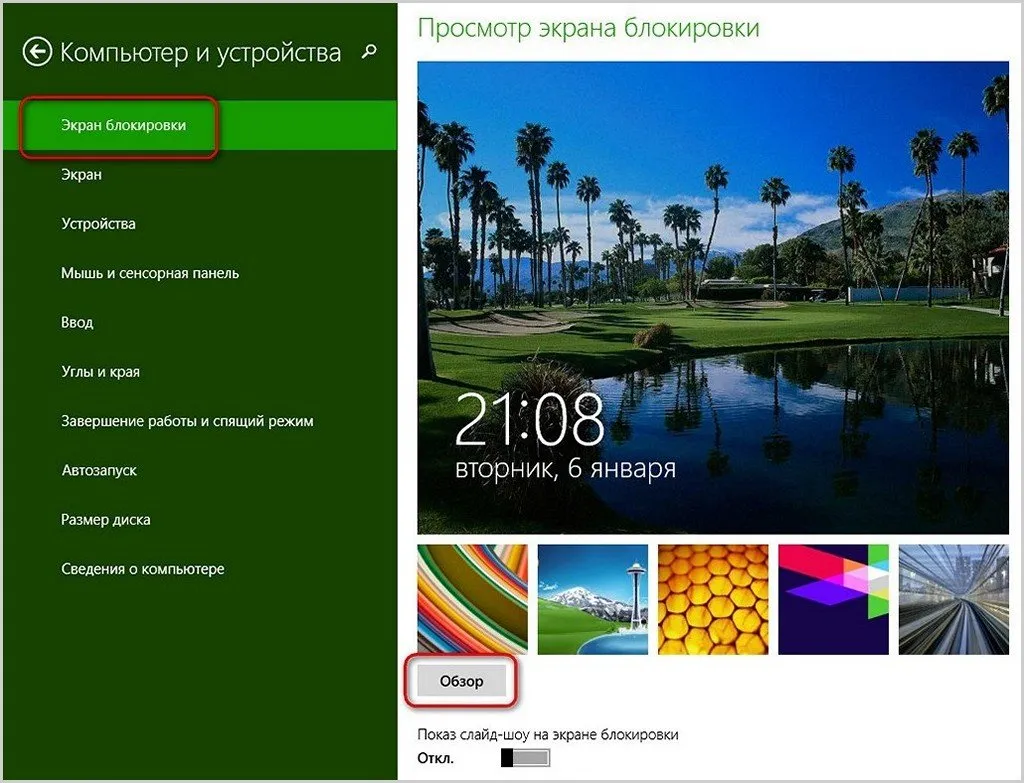Choose the yellow honeycomb thumbnail
This screenshot has height=783, width=1024.
(x=713, y=599)
